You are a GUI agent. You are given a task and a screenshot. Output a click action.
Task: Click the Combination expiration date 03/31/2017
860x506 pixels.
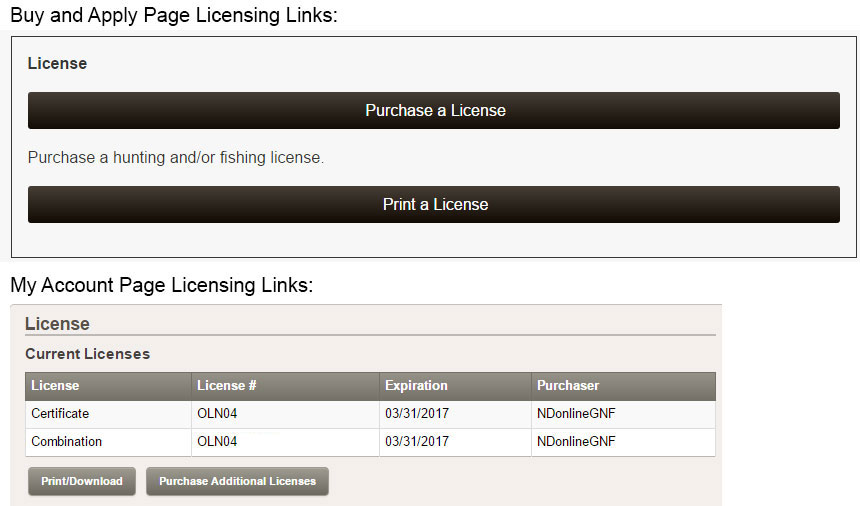coord(417,442)
